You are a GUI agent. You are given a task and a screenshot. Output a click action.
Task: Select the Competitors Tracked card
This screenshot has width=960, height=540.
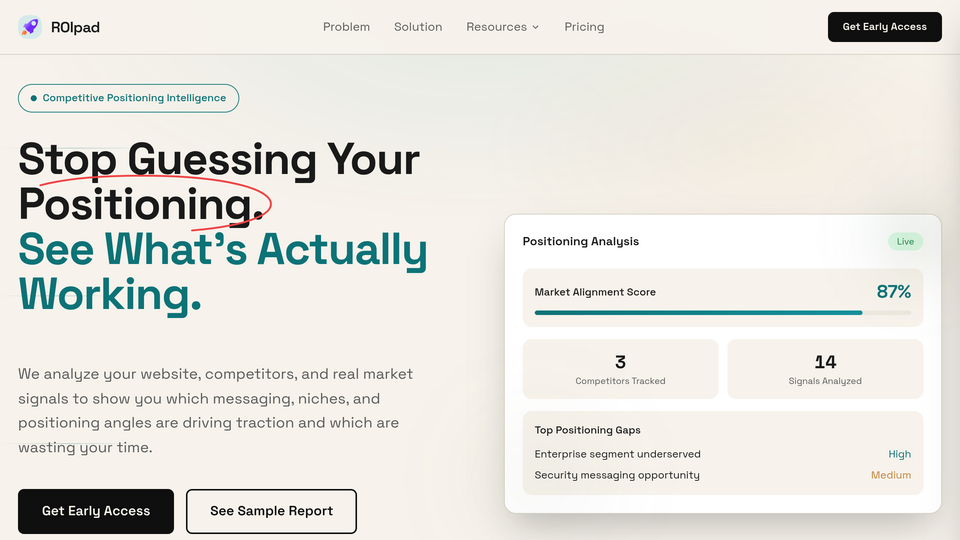point(620,369)
